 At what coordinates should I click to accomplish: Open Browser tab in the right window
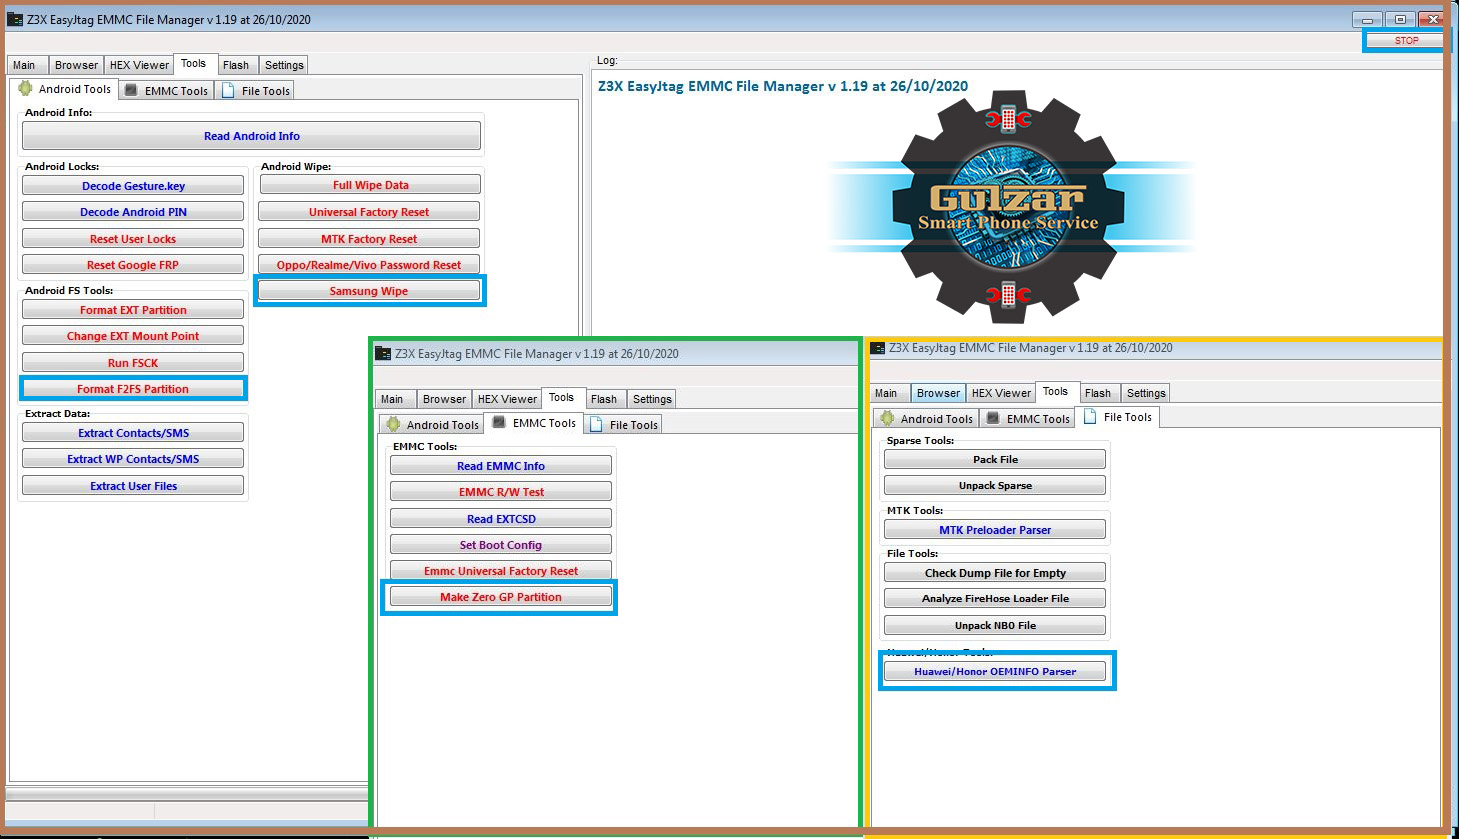tap(938, 393)
